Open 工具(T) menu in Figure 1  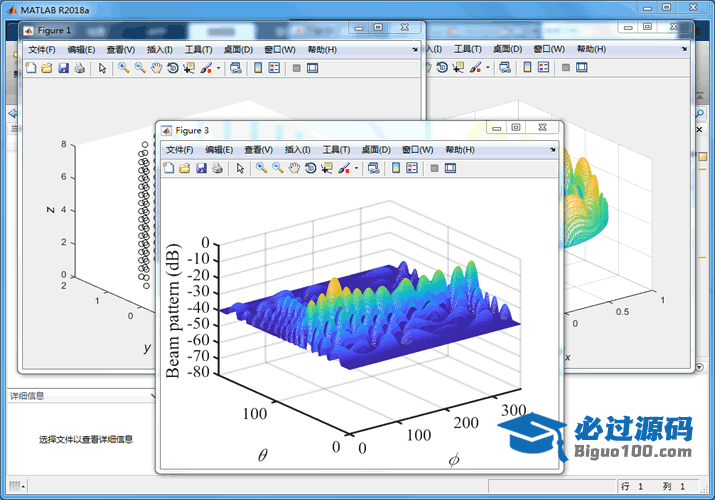click(x=198, y=50)
